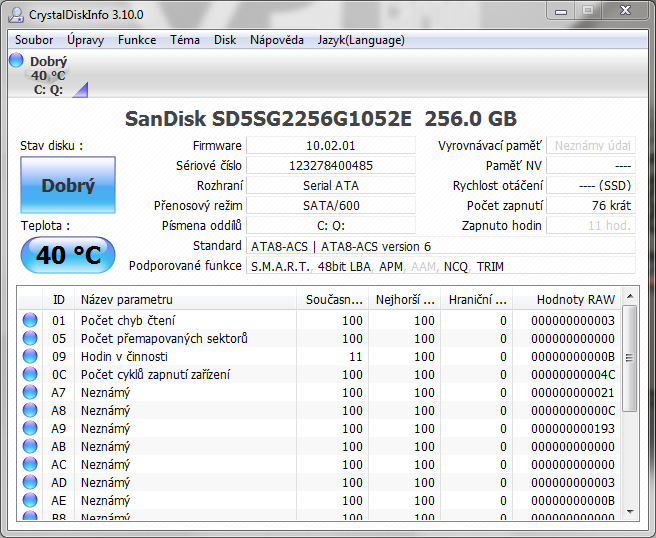
Task: Open the Soubor menu
Action: [x=34, y=40]
